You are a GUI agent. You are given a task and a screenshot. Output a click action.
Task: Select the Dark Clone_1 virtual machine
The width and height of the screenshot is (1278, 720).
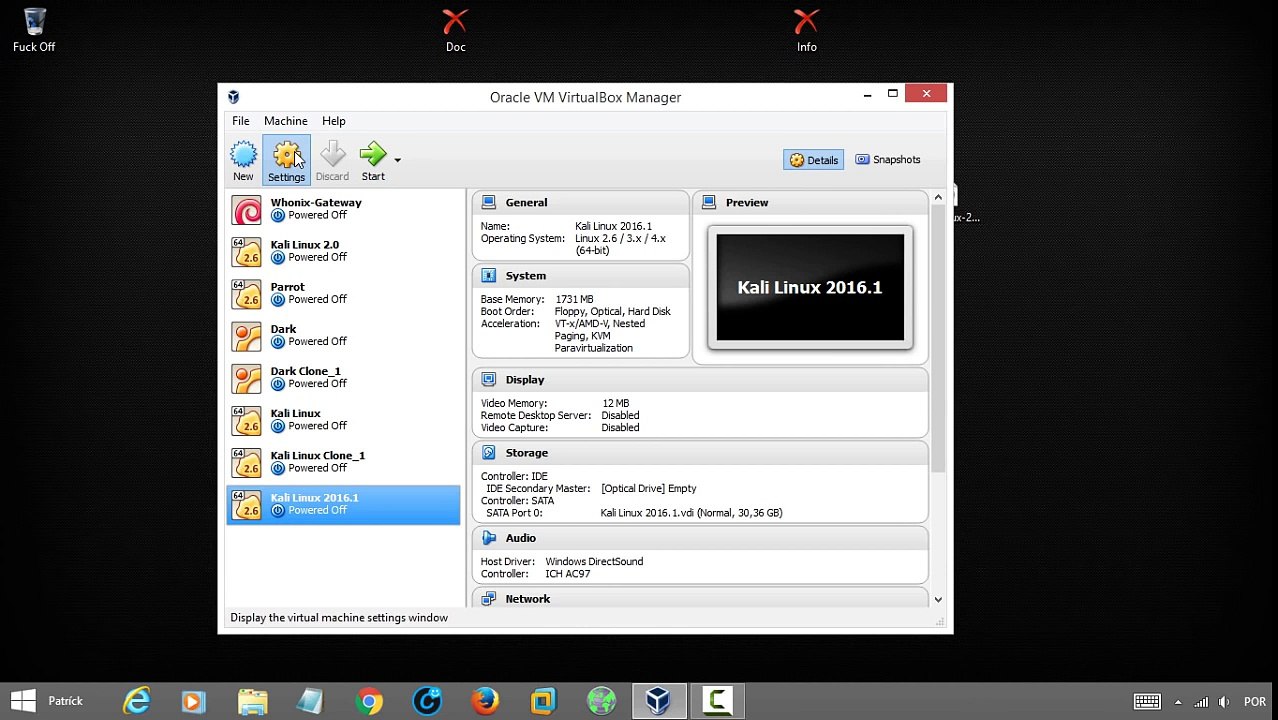[x=343, y=377]
